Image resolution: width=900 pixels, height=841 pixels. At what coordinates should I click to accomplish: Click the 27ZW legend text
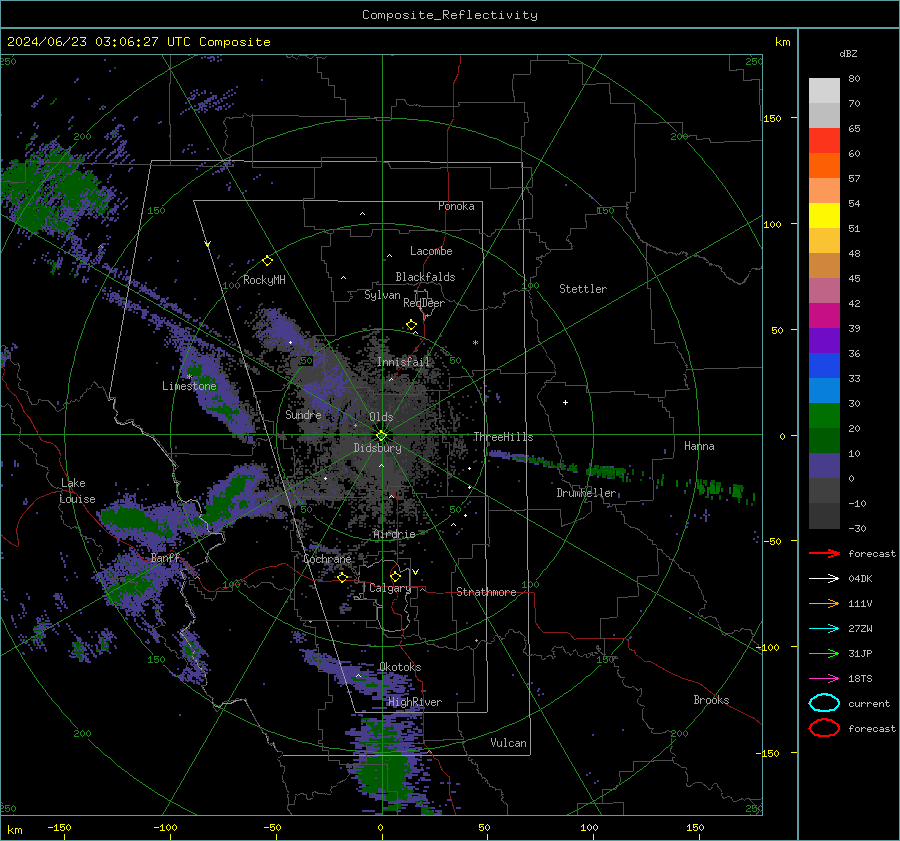coord(860,629)
